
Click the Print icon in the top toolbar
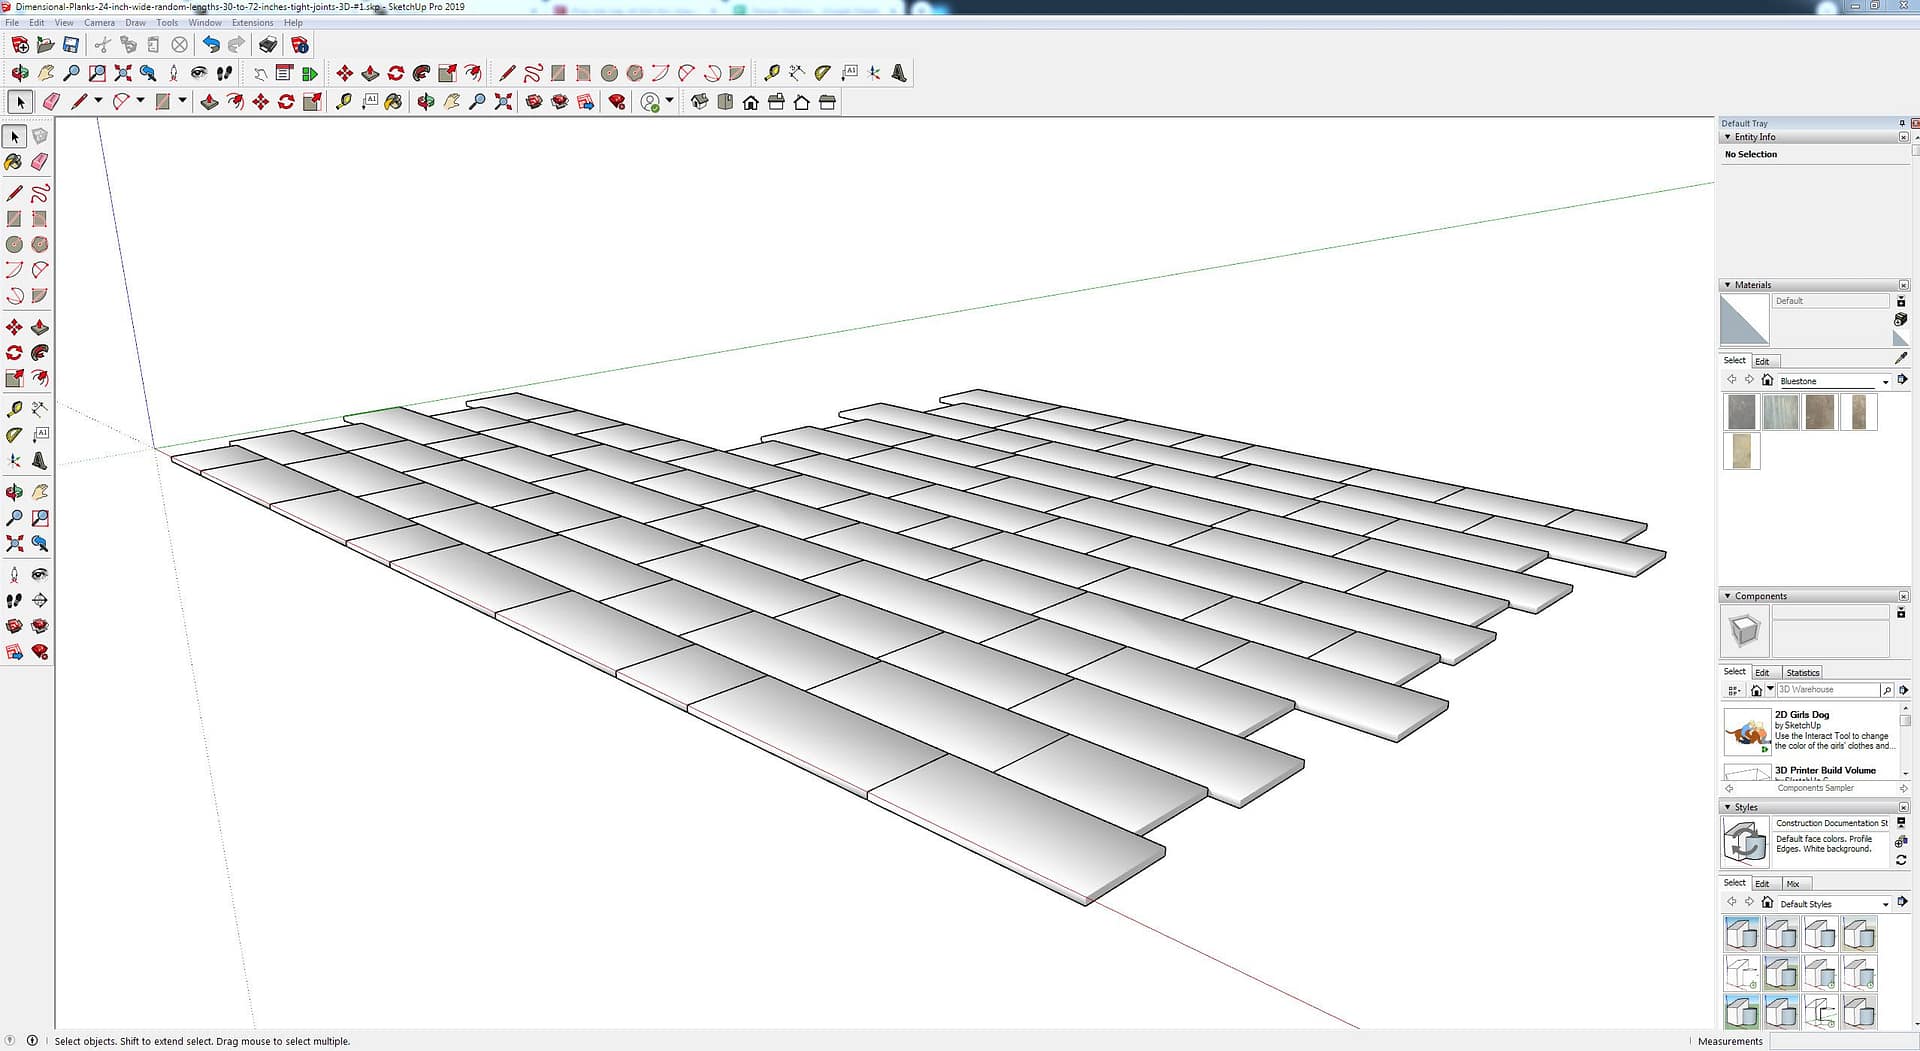267,45
